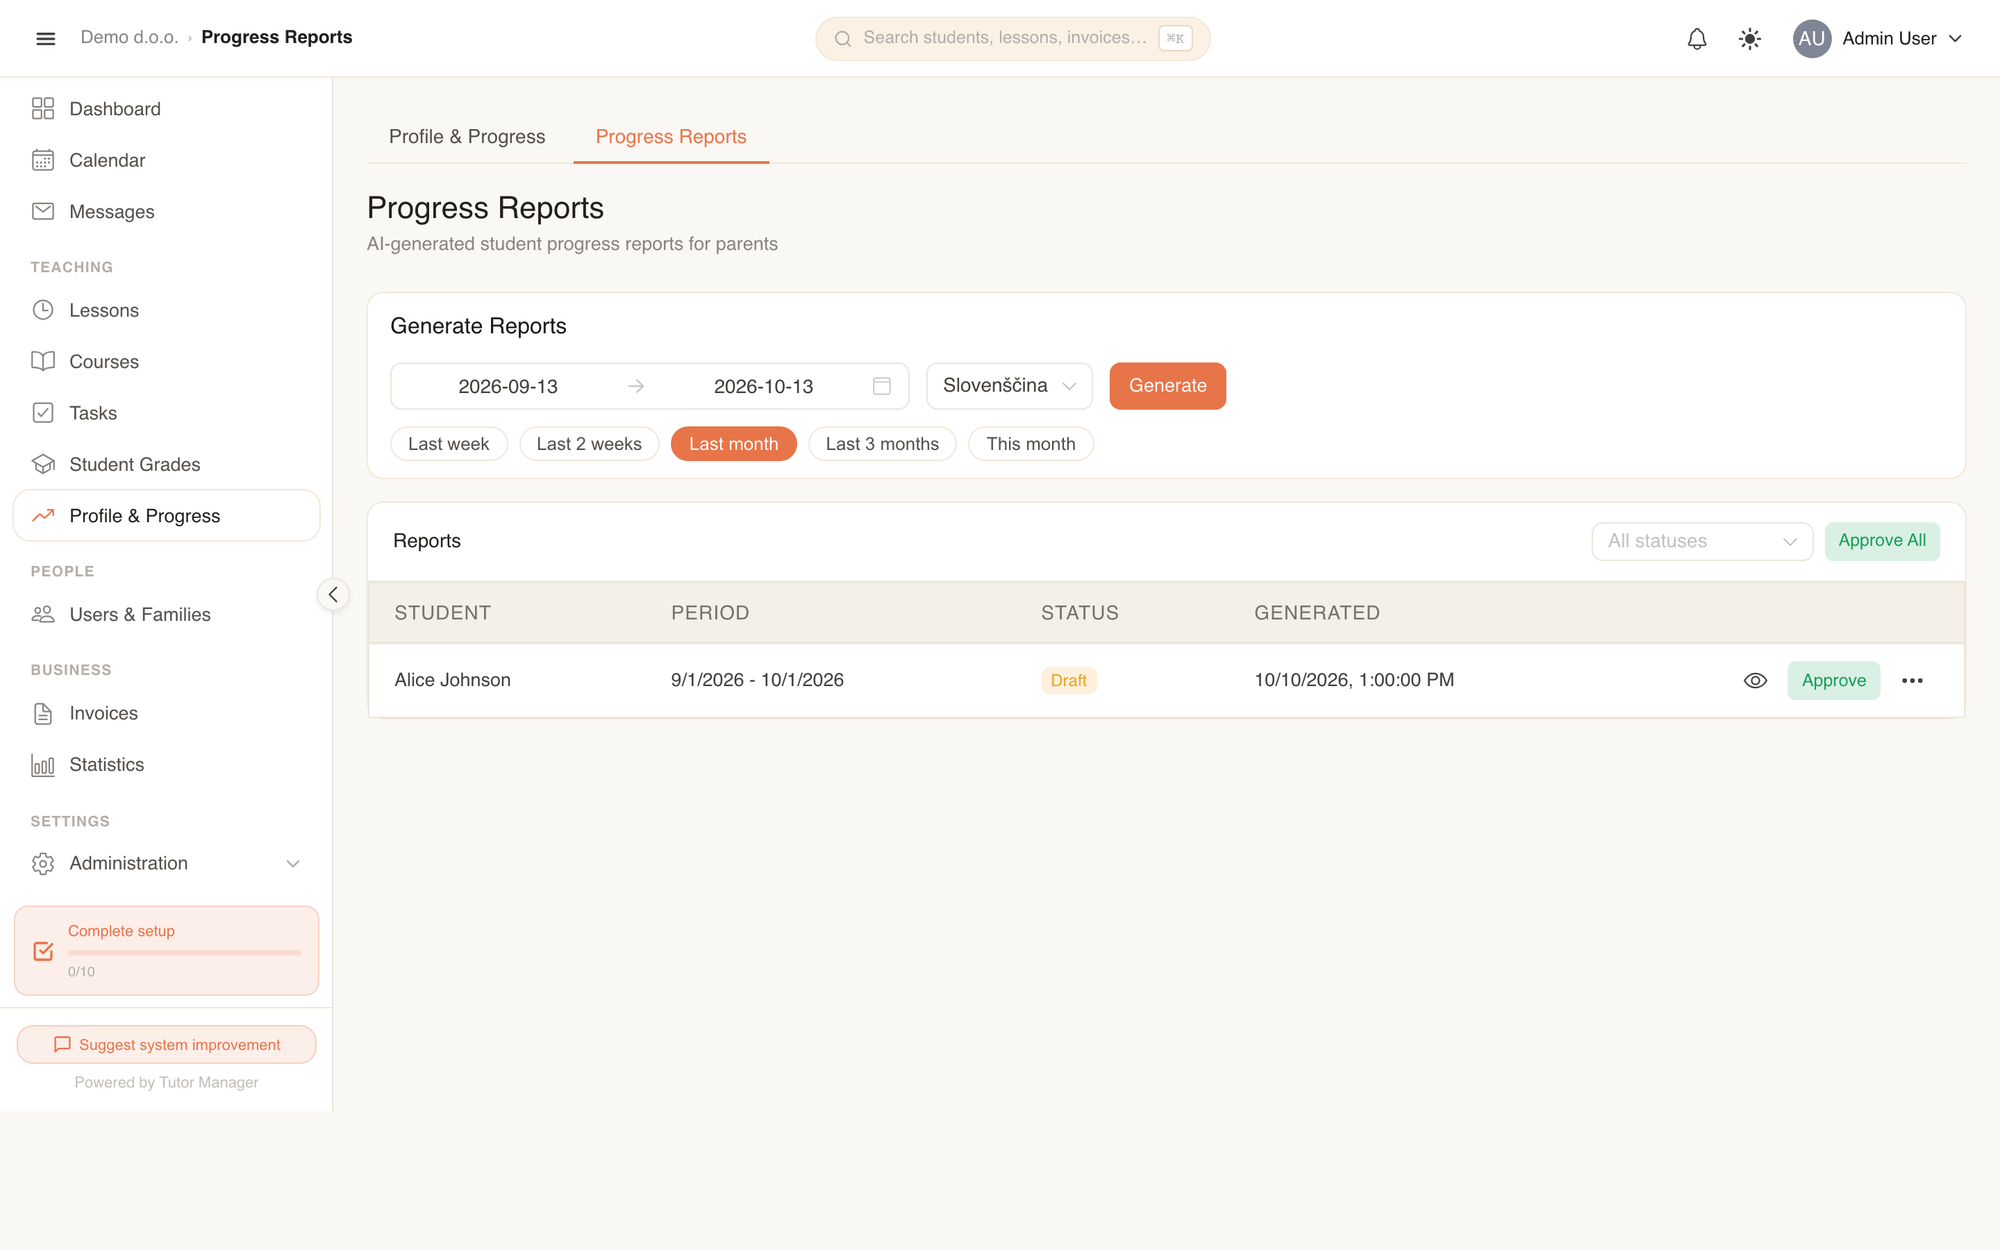
Task: Click the Approve All button
Action: click(1882, 541)
